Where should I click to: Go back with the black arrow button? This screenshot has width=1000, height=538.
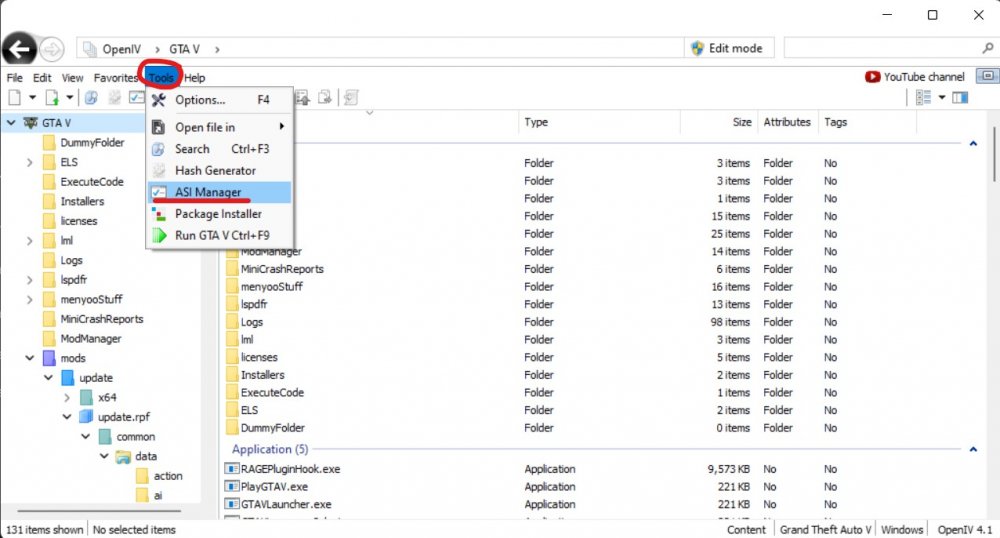(19, 49)
